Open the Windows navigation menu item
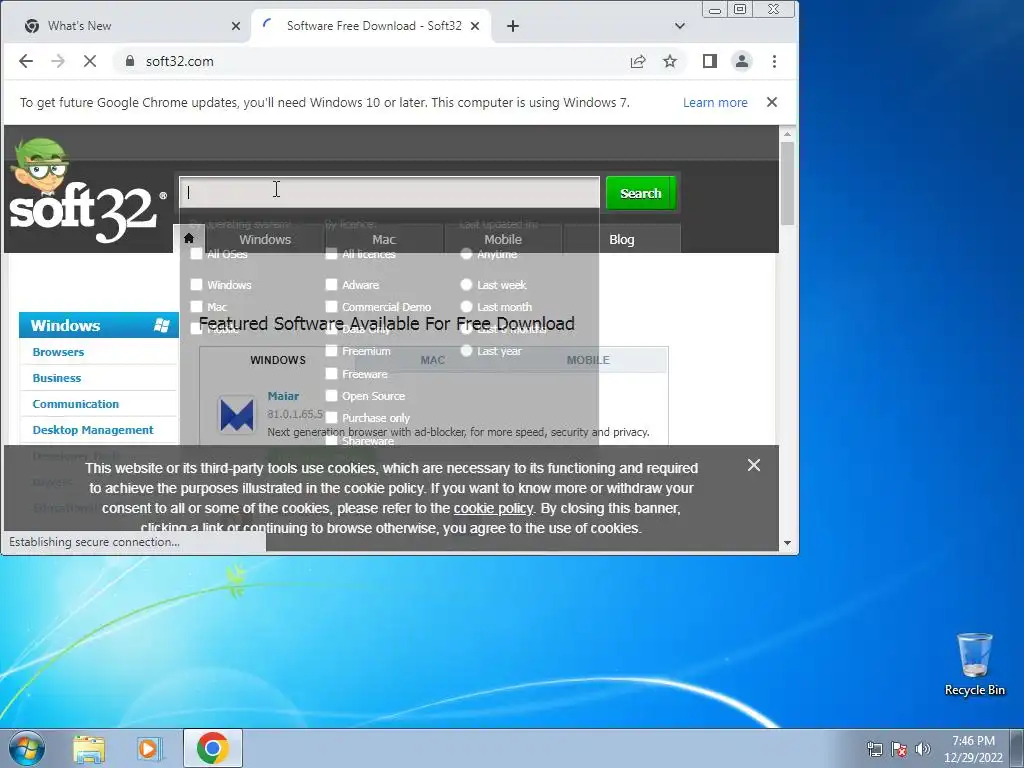This screenshot has height=768, width=1024. click(265, 239)
